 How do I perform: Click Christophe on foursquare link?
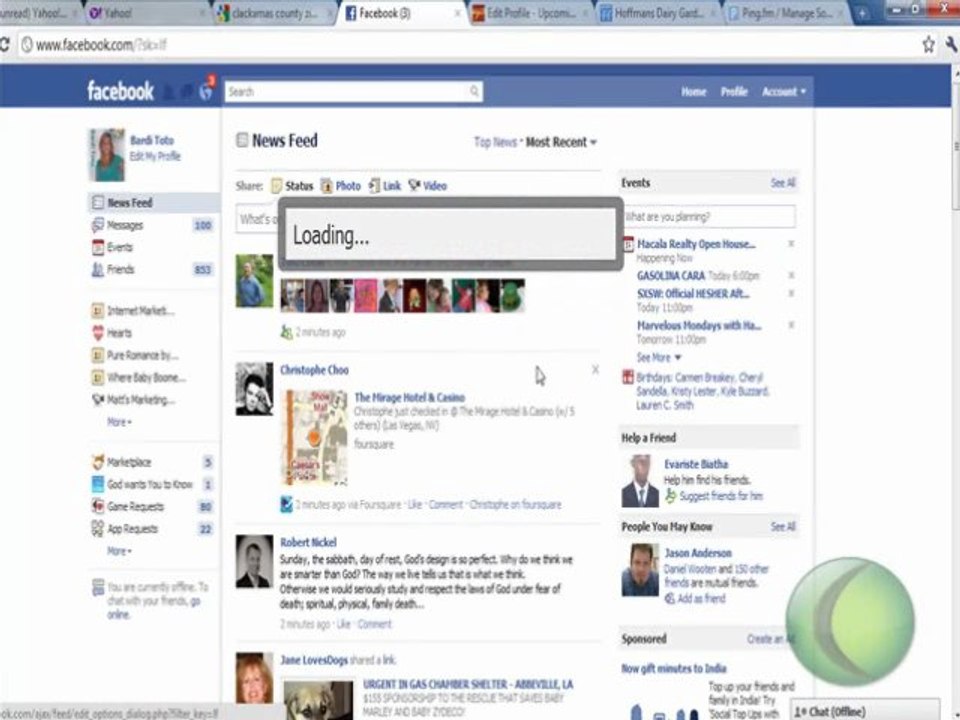(515, 505)
